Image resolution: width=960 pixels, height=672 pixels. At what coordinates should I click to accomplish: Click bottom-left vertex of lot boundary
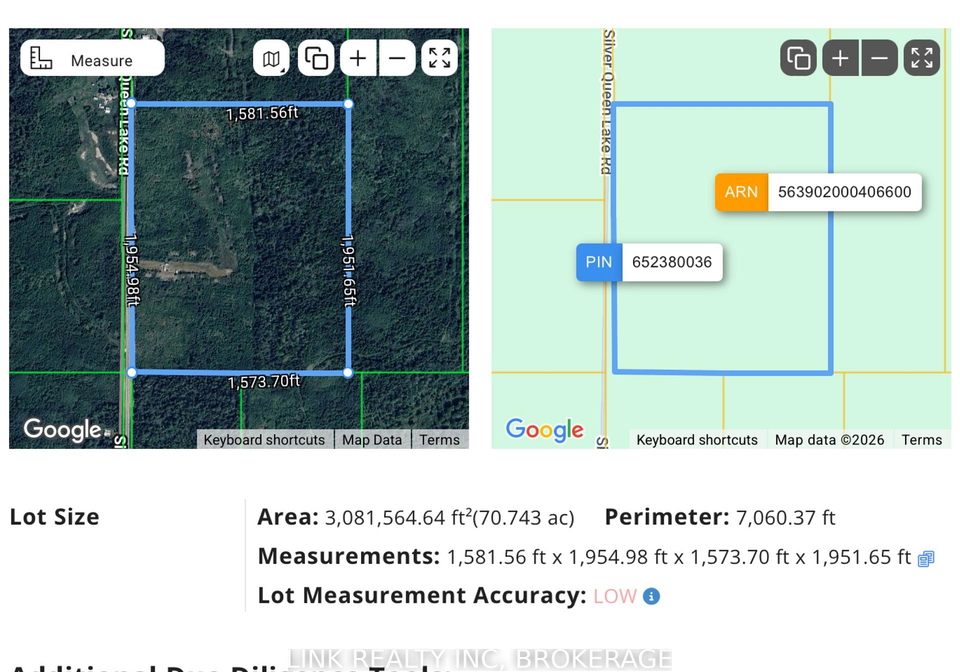132,372
